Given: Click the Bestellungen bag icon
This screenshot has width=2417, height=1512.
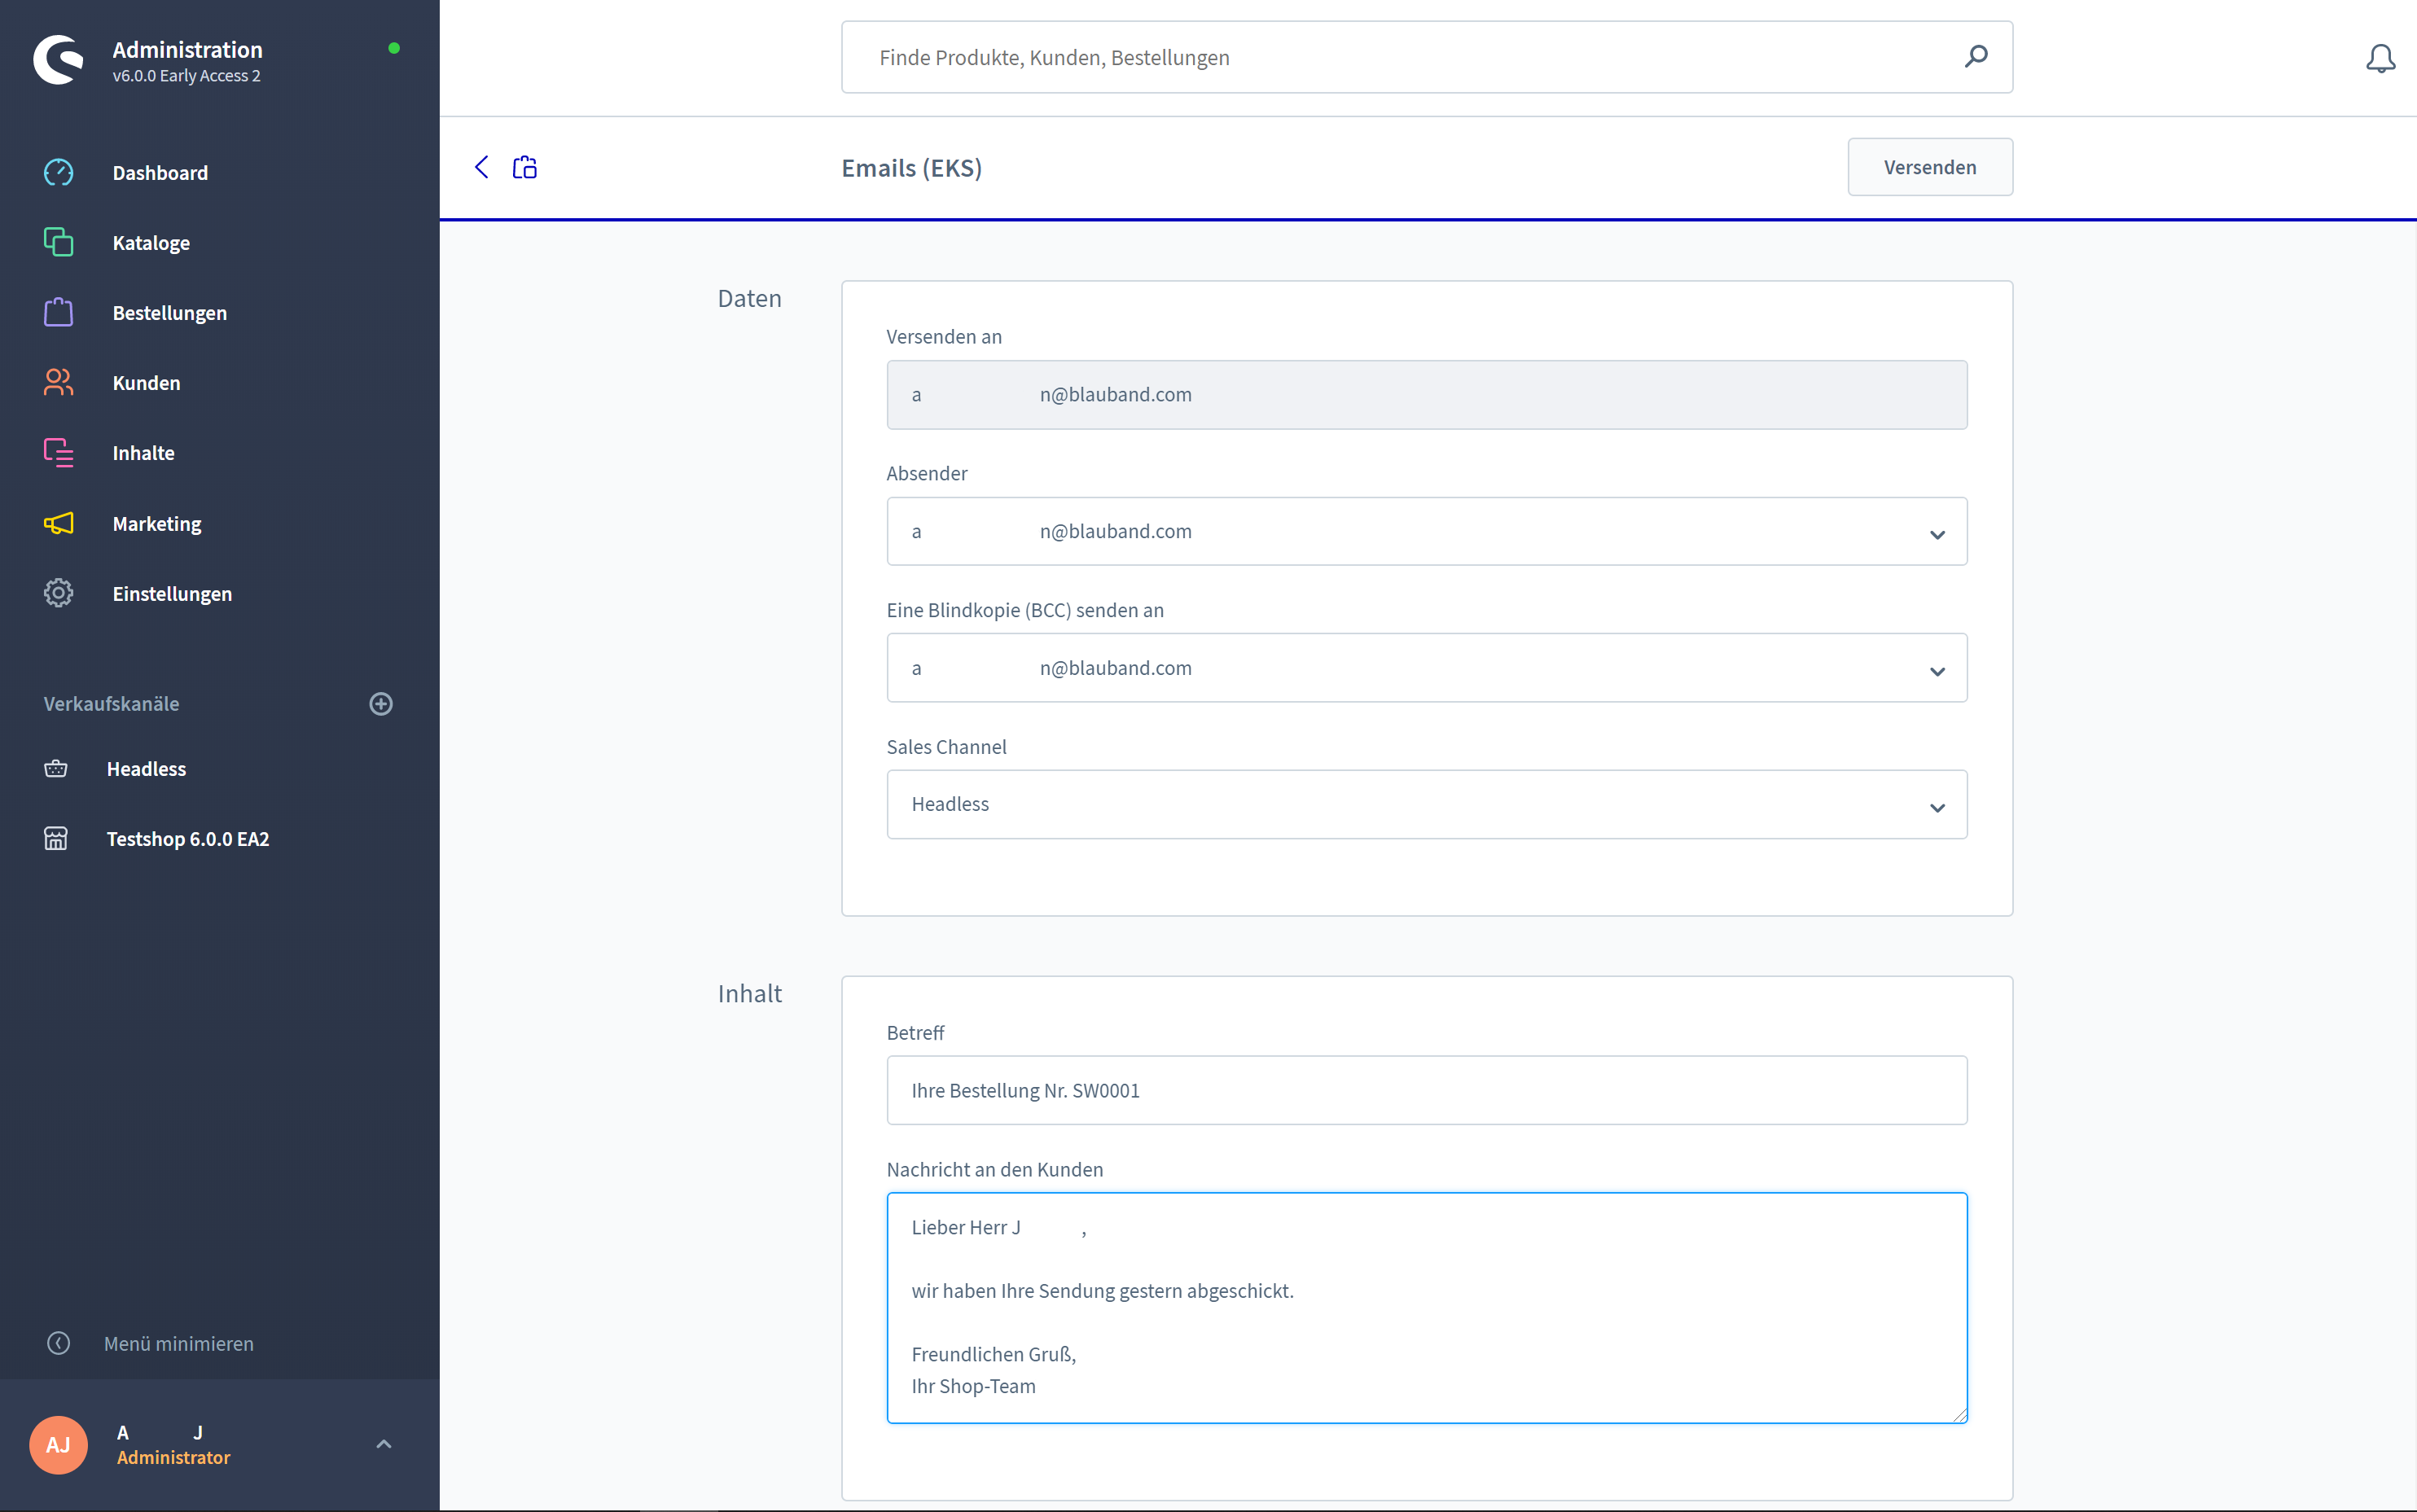Looking at the screenshot, I should 58,312.
